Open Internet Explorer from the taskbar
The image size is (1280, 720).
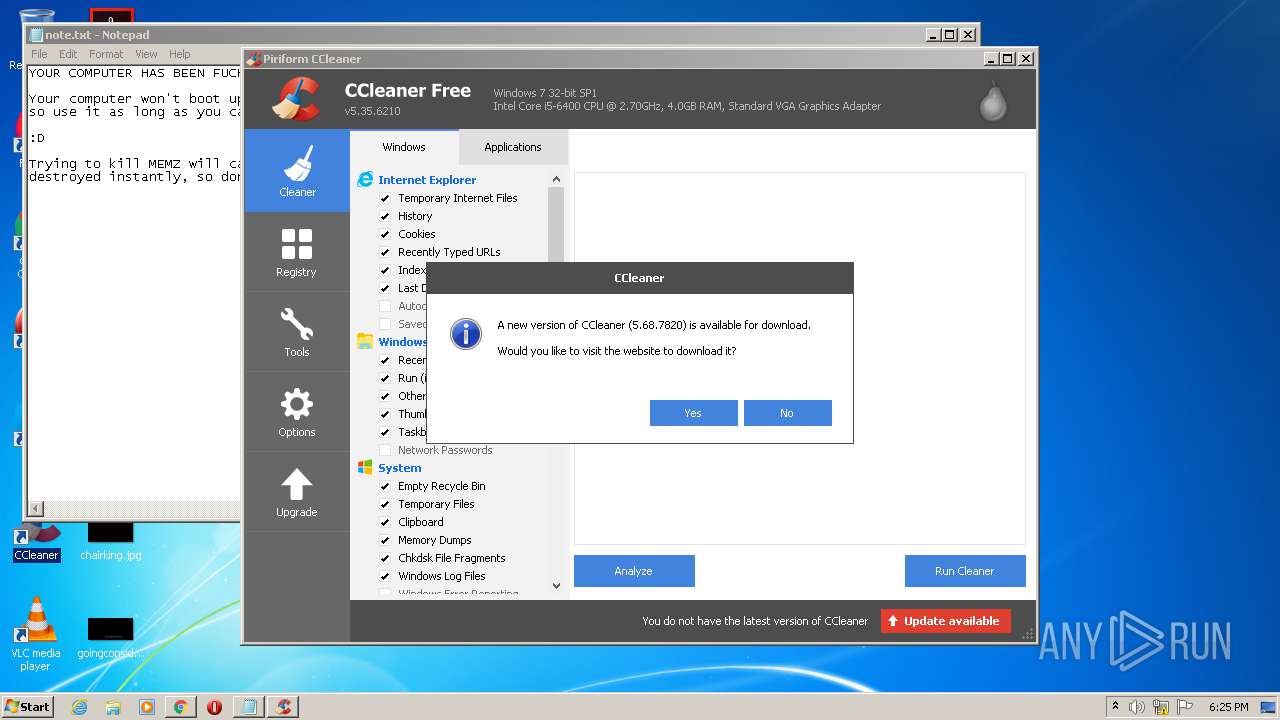tap(80, 707)
